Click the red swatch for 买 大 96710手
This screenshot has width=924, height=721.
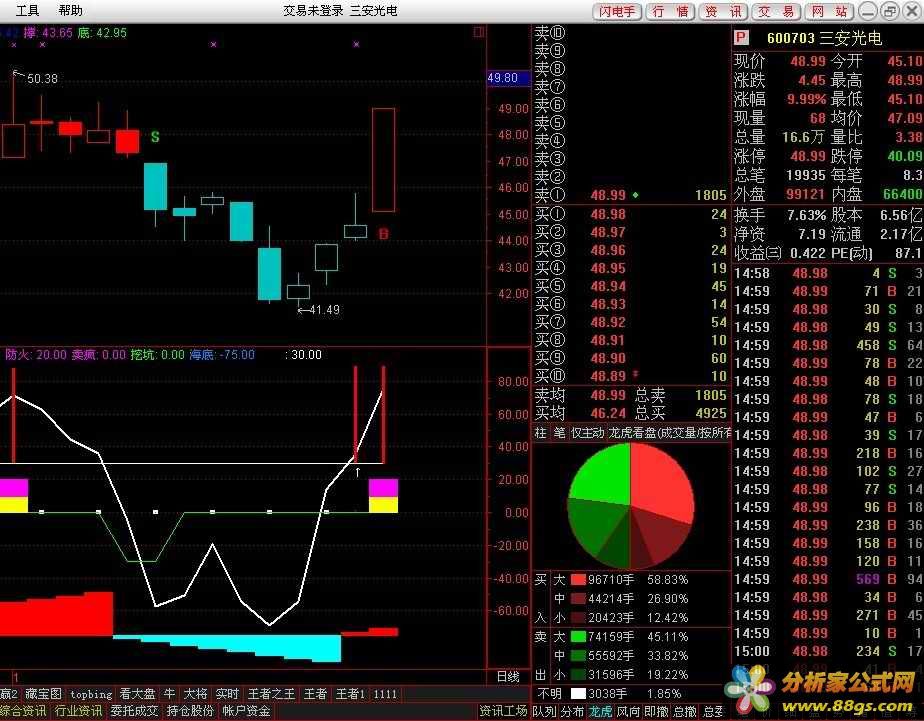tap(579, 580)
